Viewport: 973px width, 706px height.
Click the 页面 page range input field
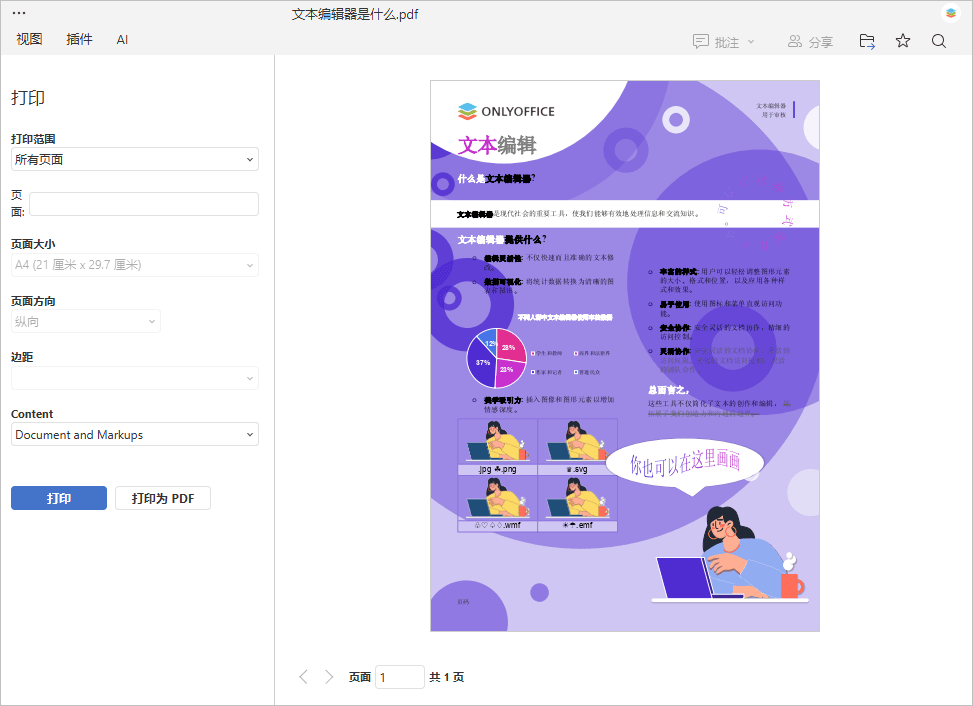click(143, 204)
